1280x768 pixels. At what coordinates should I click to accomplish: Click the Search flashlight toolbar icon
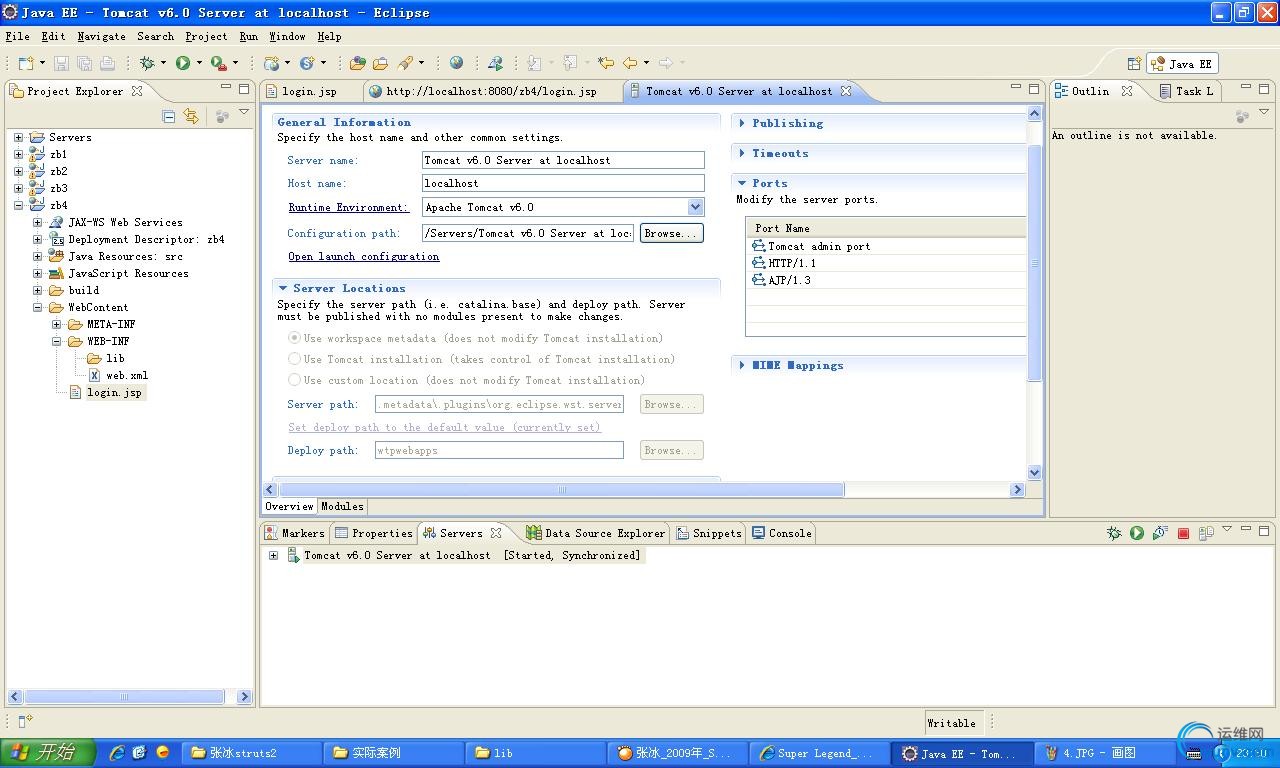pos(405,63)
